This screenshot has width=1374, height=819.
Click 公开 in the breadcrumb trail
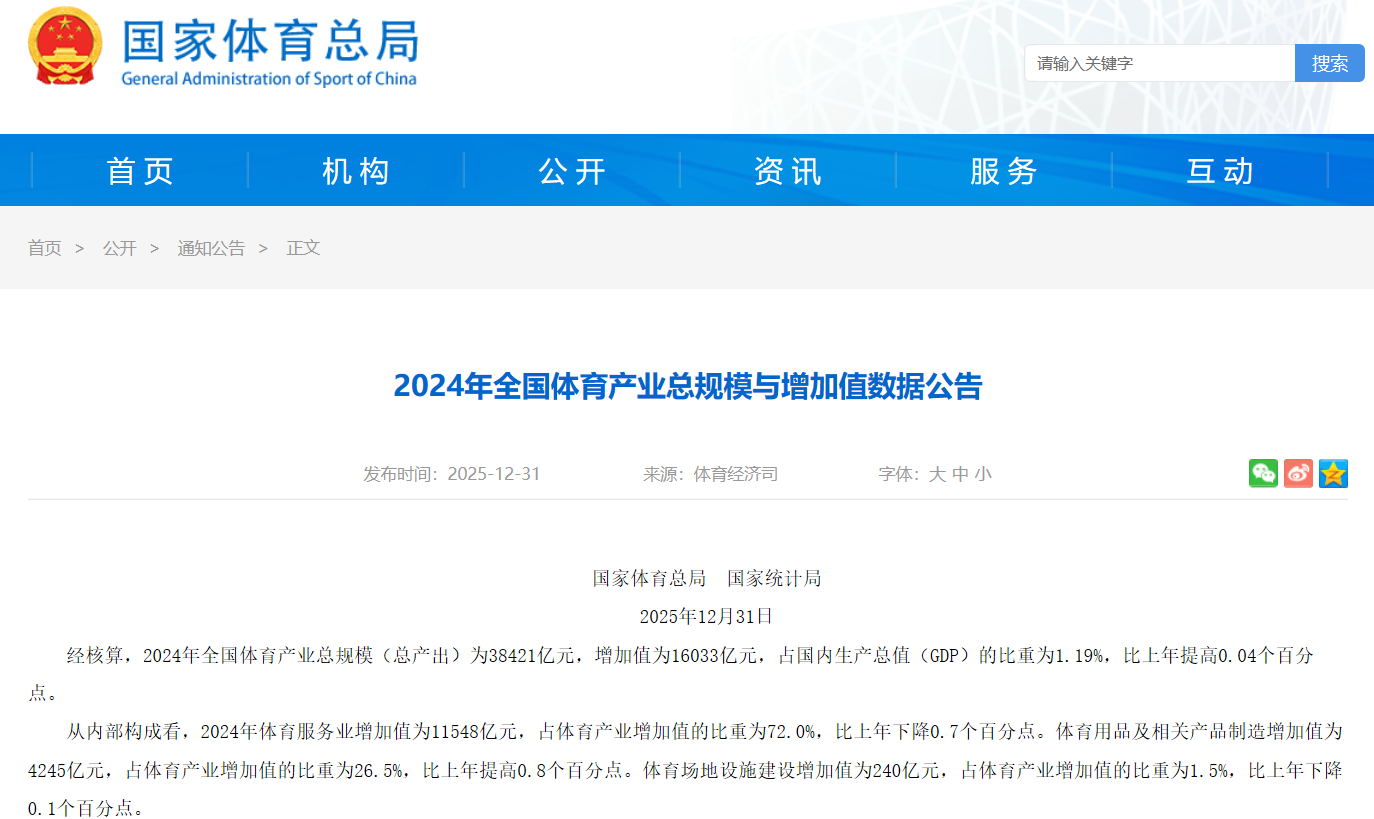[x=119, y=248]
